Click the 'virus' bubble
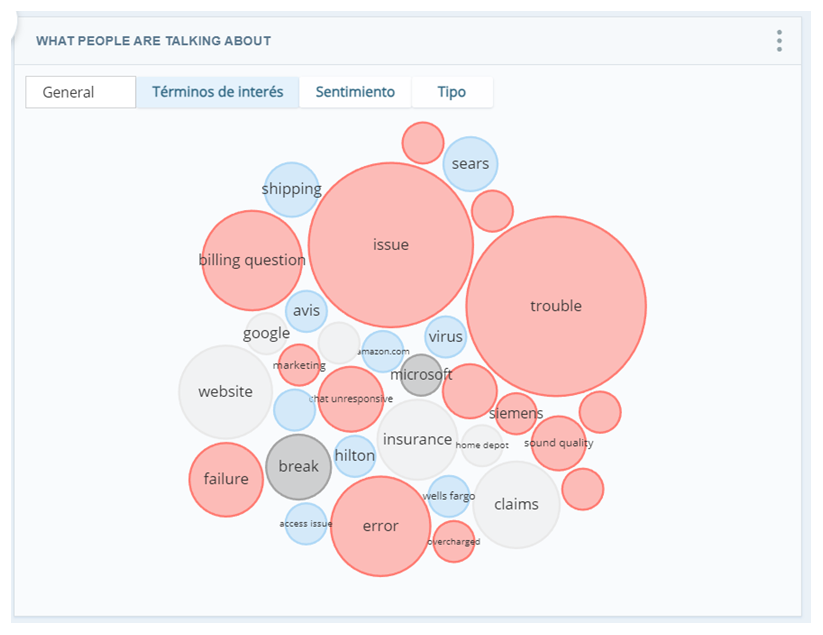The width and height of the screenshot is (823, 635). click(x=446, y=337)
